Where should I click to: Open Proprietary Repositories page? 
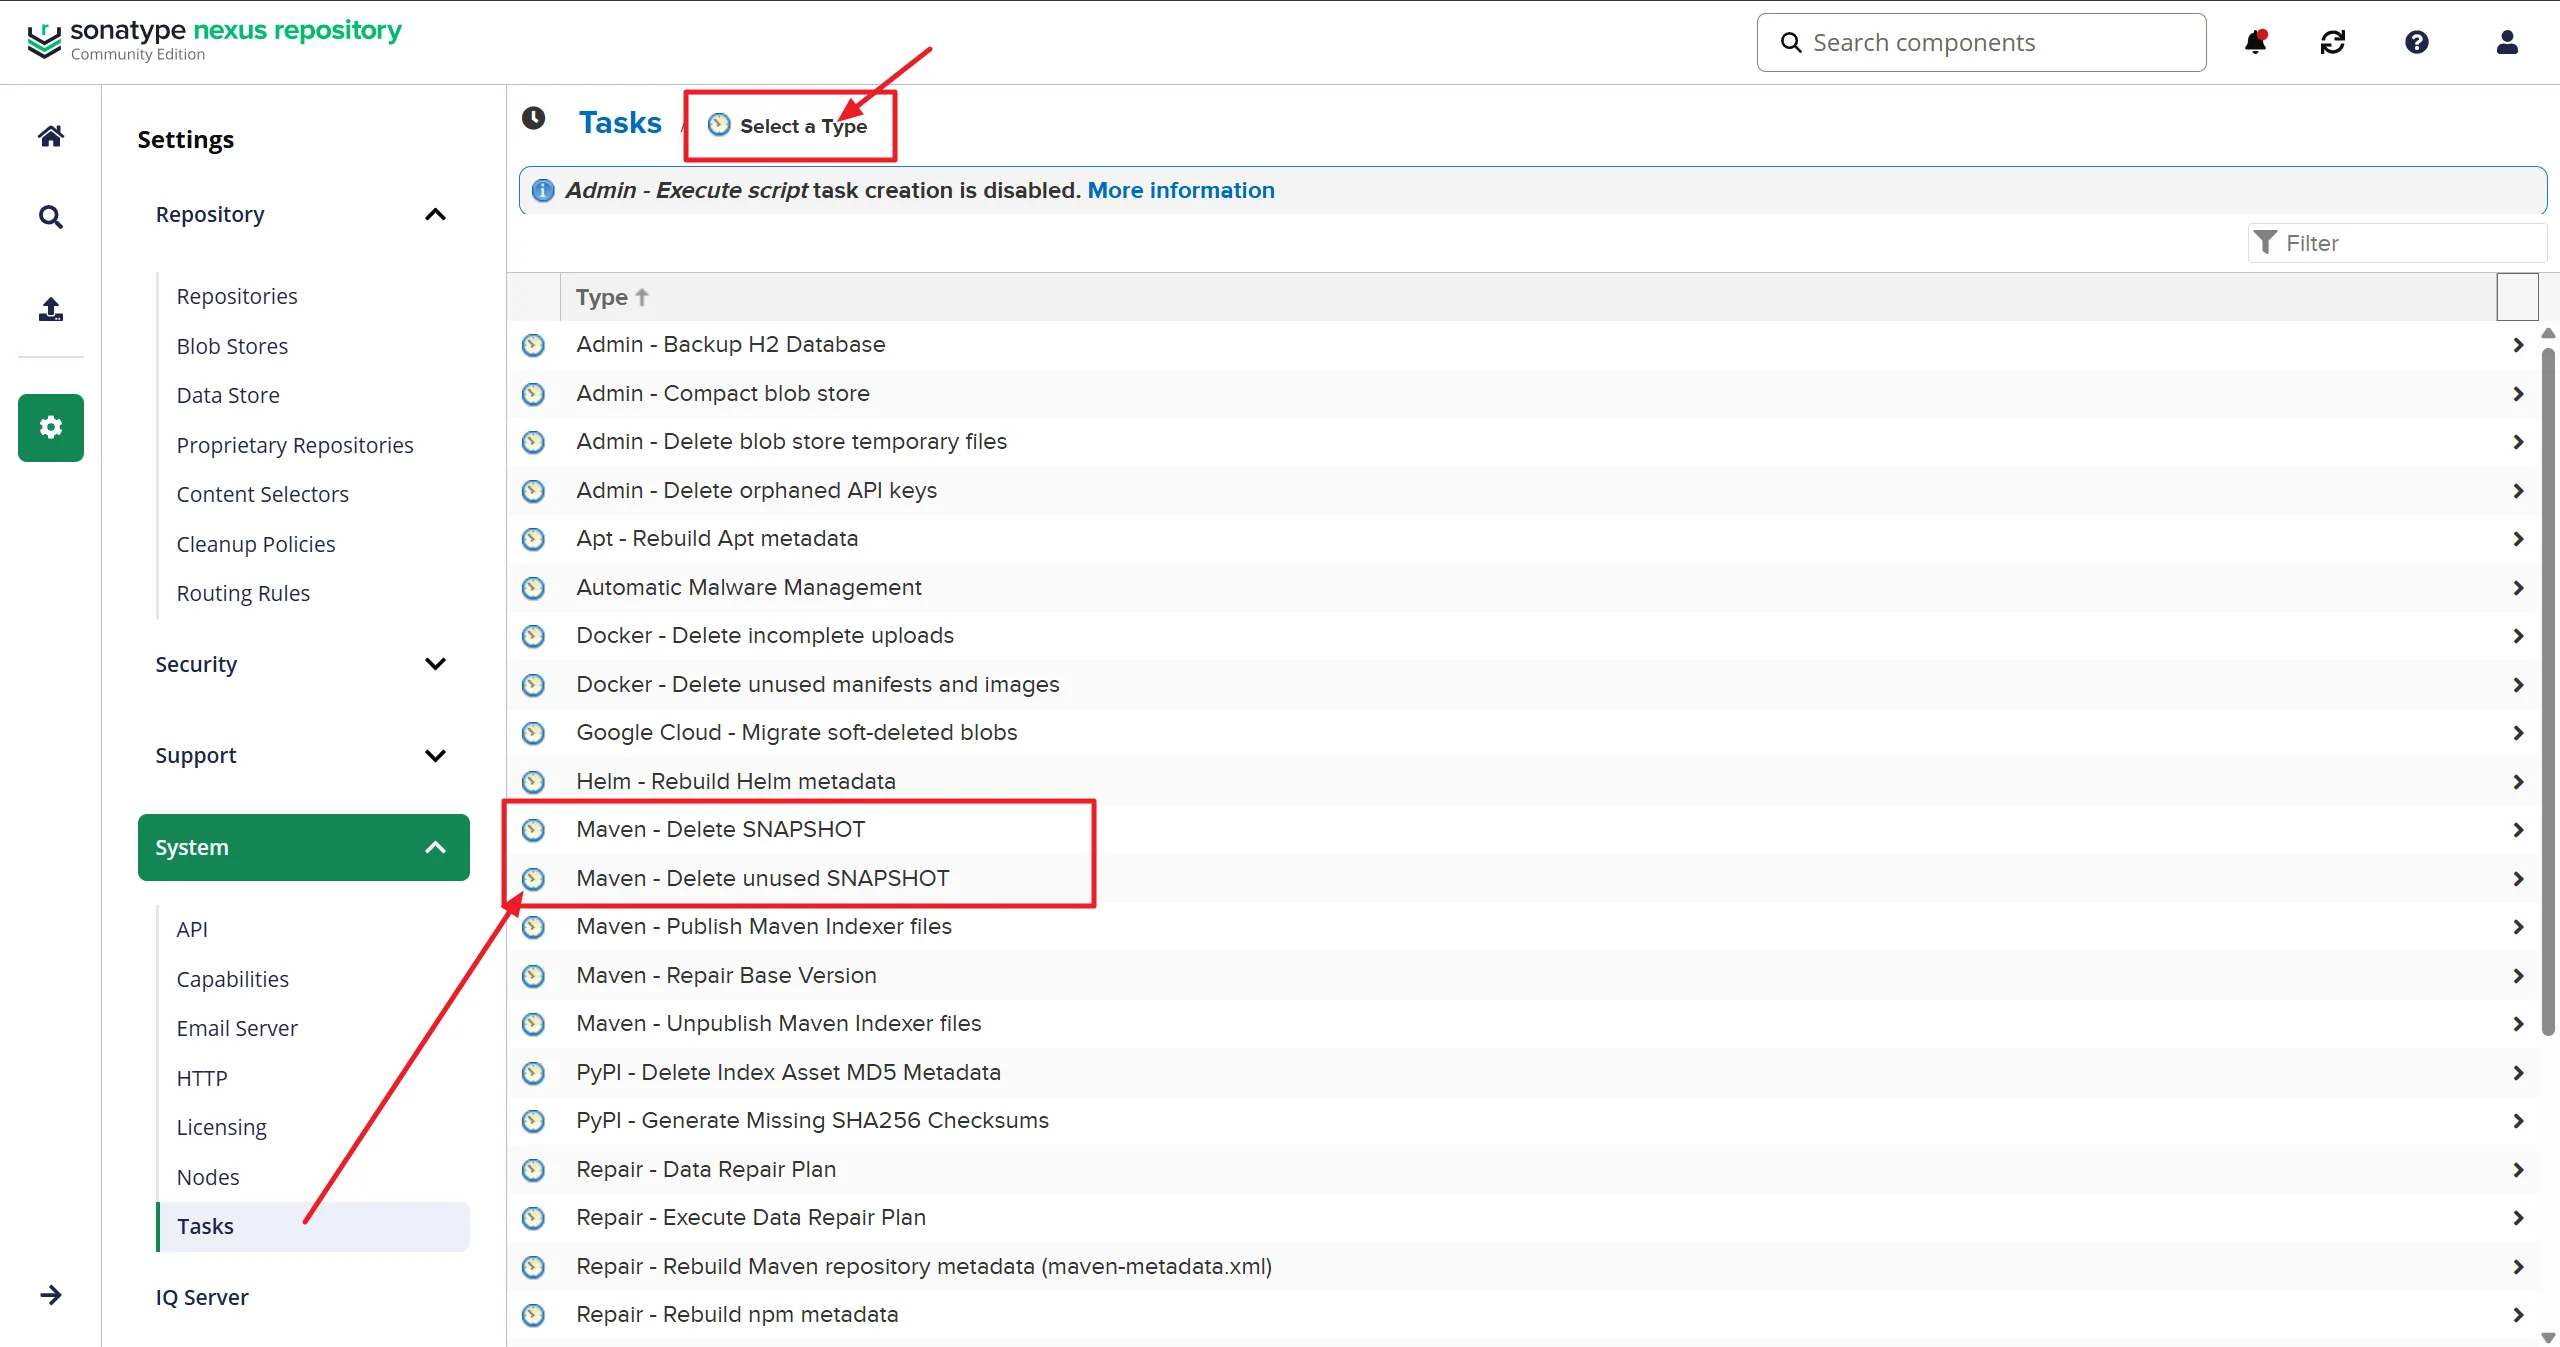295,445
